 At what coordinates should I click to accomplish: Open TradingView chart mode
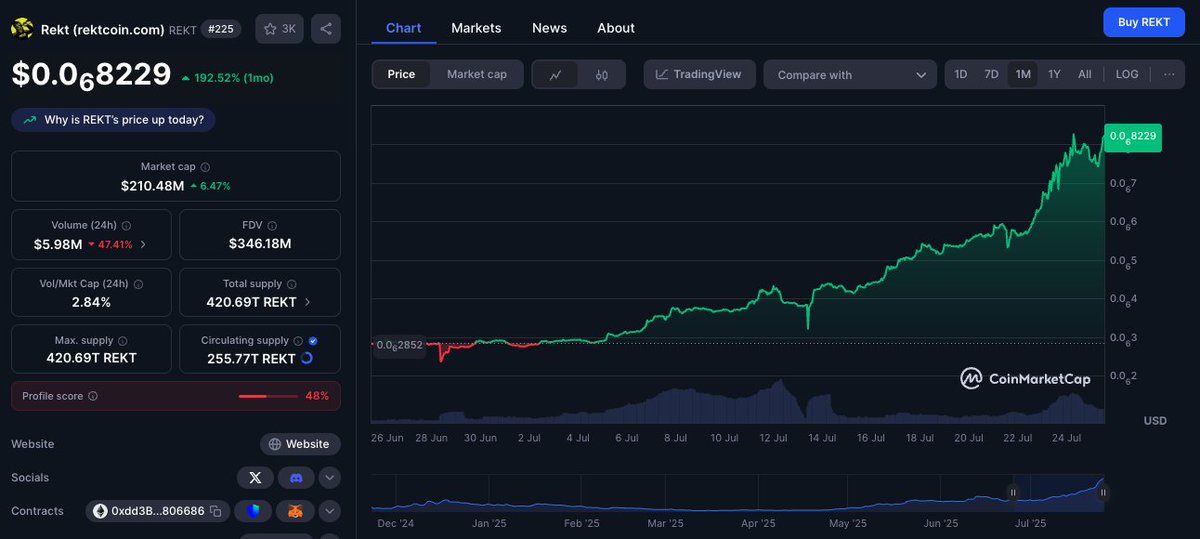(698, 74)
